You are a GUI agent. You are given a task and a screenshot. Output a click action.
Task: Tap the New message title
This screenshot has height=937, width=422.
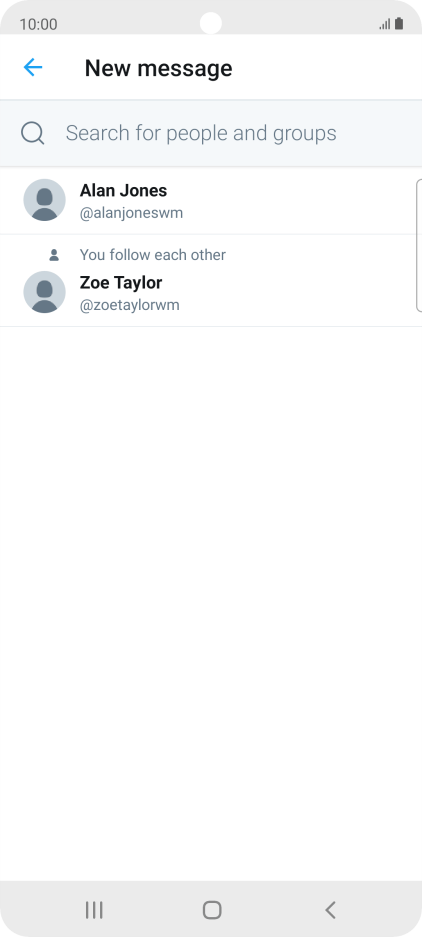pos(158,68)
